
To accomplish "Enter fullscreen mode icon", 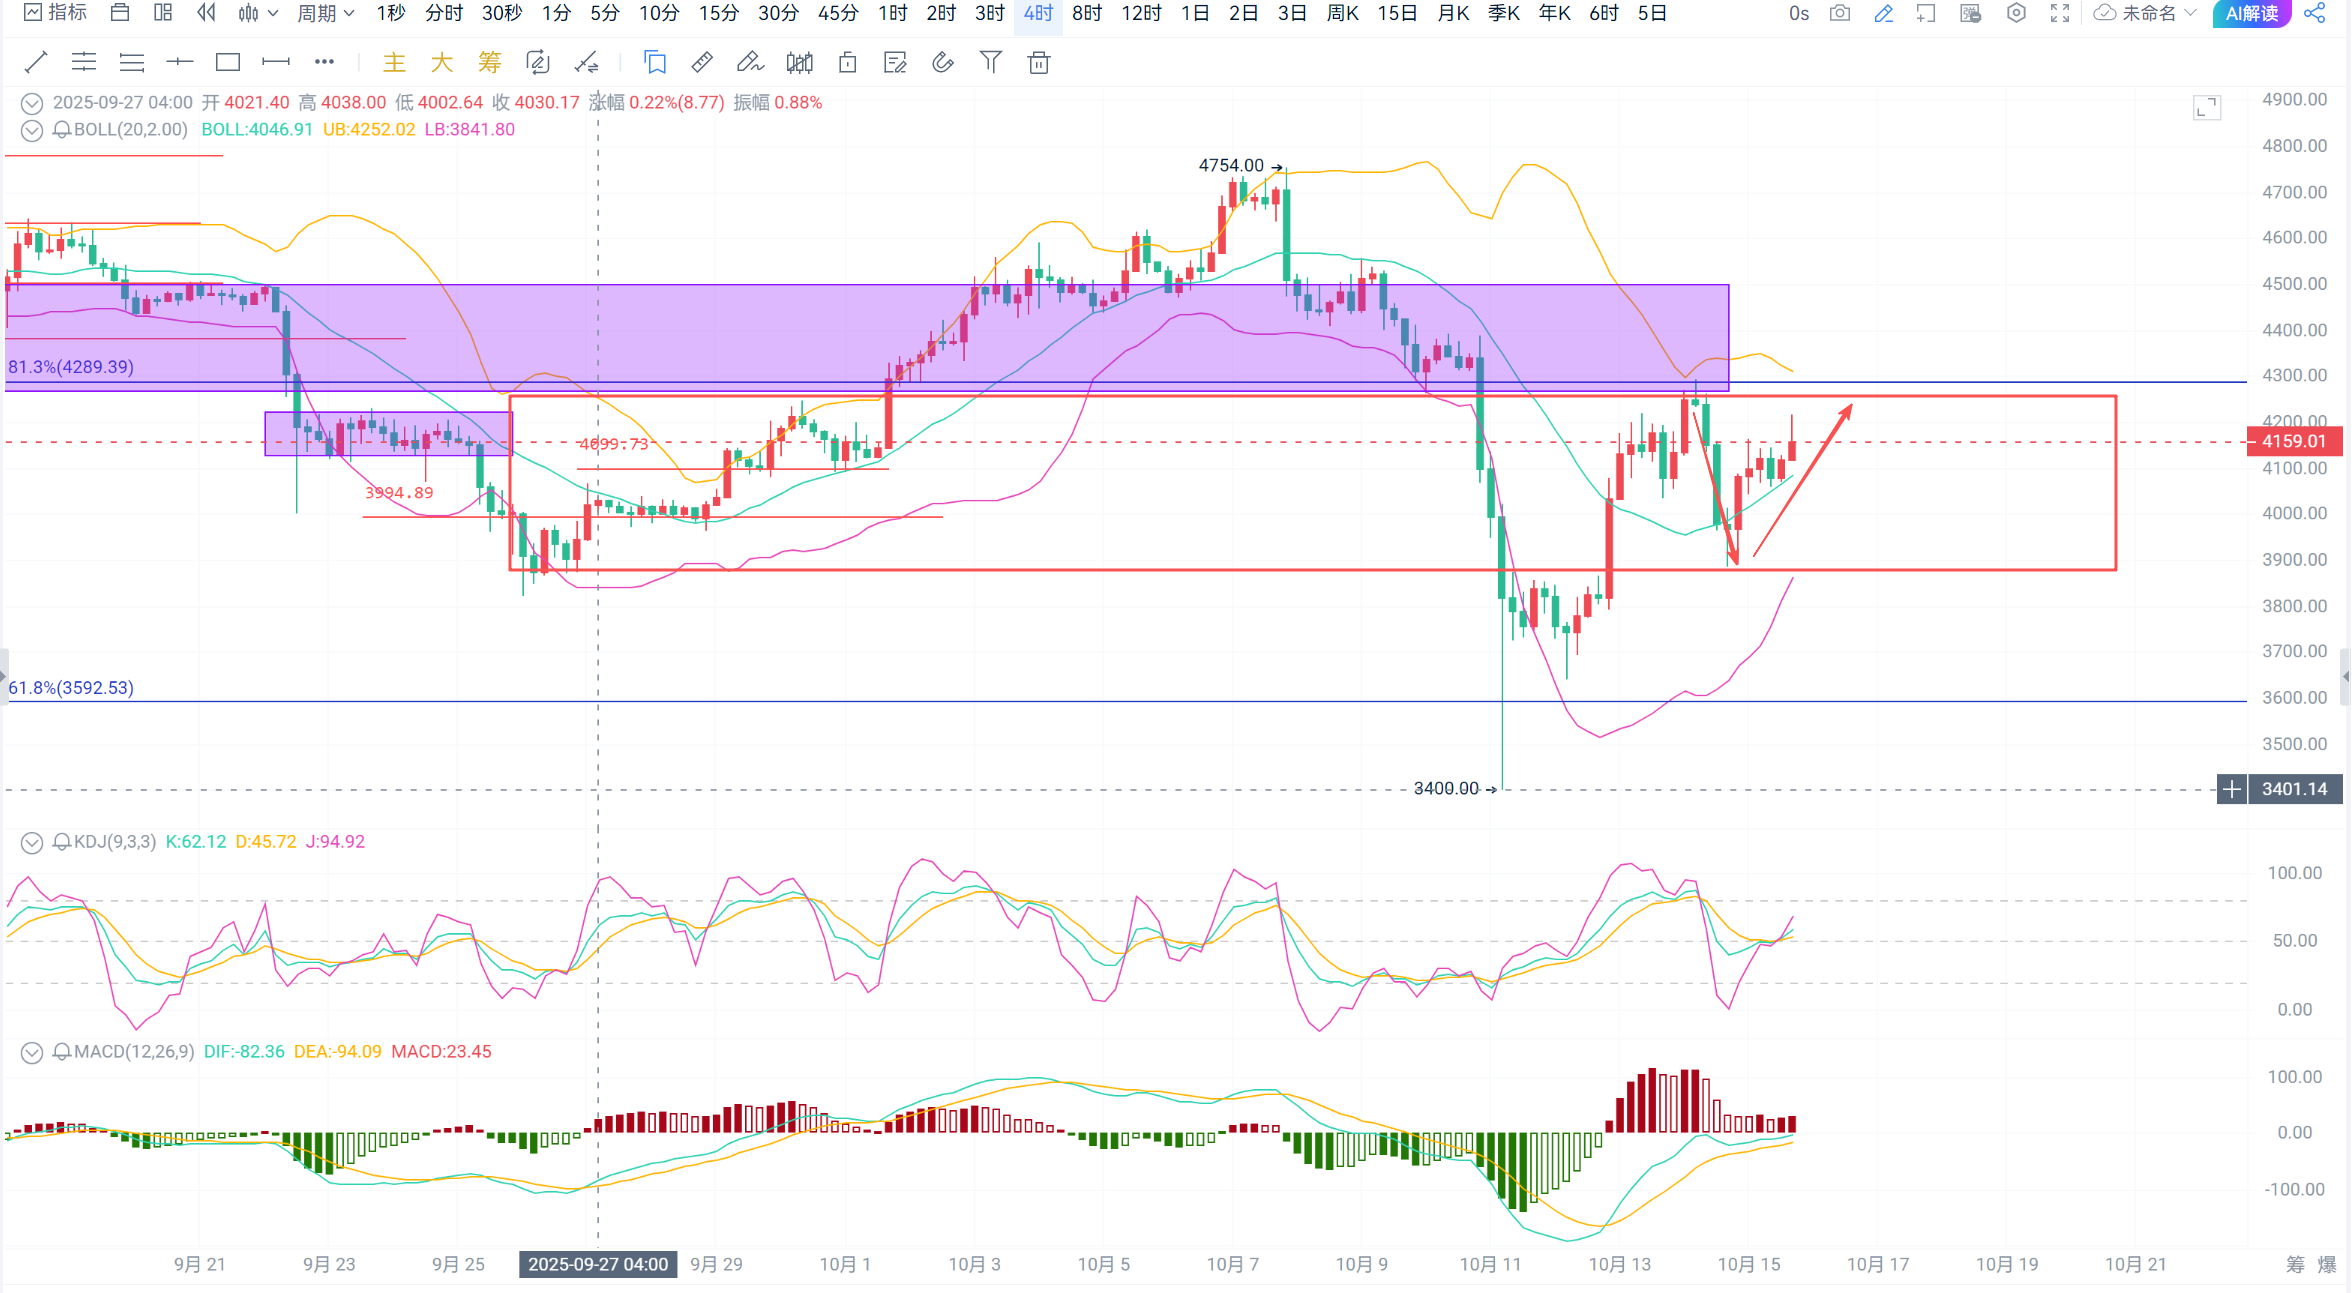I will point(2060,13).
